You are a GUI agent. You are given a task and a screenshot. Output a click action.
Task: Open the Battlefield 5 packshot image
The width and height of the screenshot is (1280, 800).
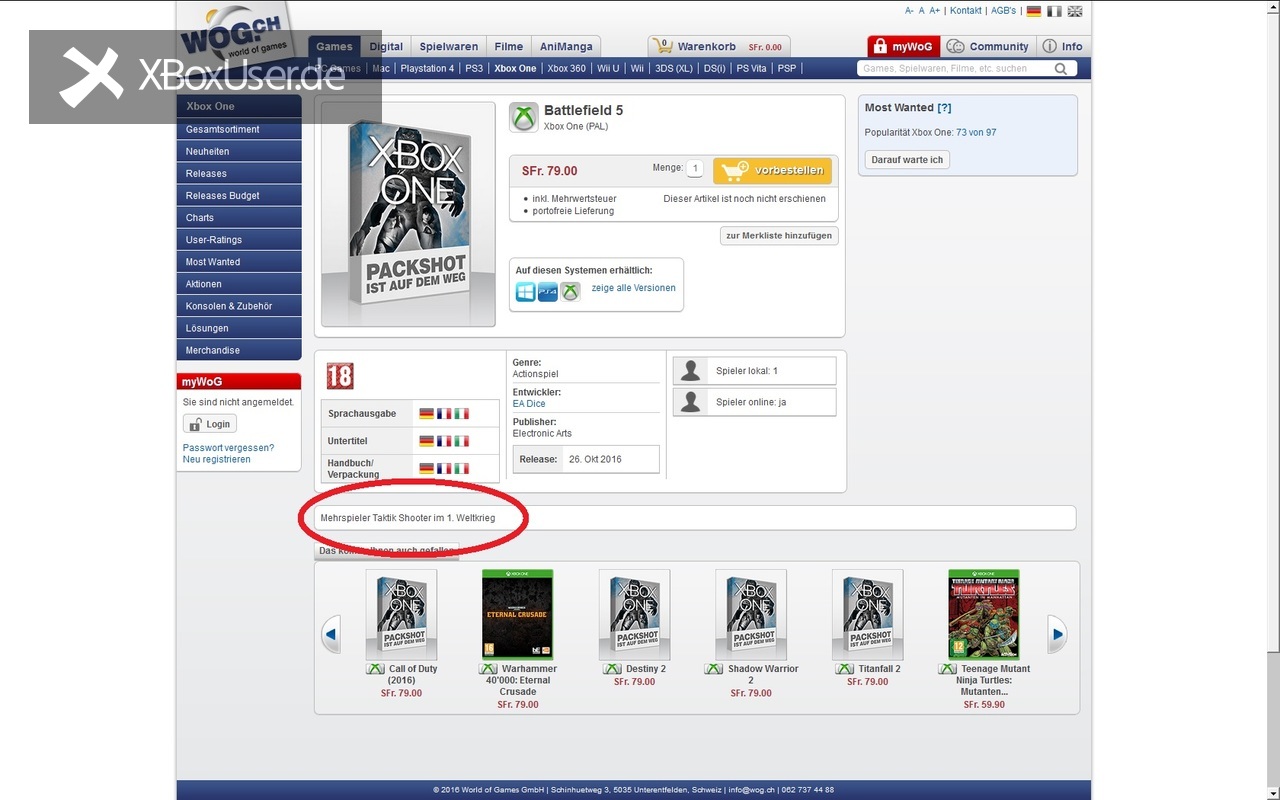(x=408, y=214)
